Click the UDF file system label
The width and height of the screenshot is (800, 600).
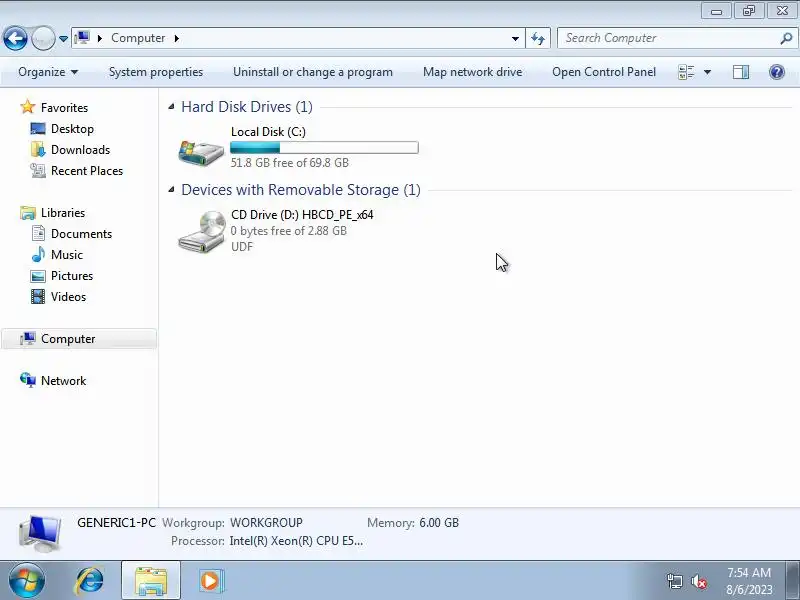[242, 246]
